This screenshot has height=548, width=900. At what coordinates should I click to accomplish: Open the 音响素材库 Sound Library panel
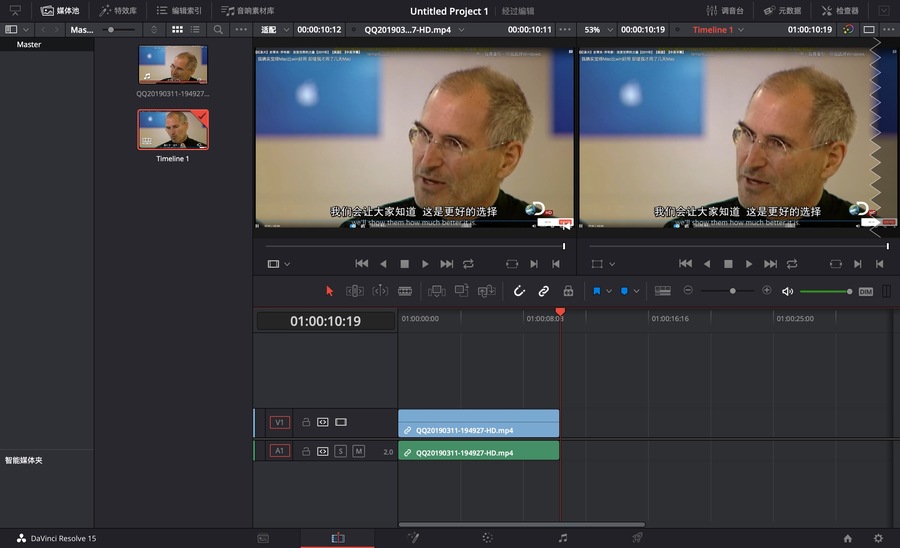(x=248, y=10)
